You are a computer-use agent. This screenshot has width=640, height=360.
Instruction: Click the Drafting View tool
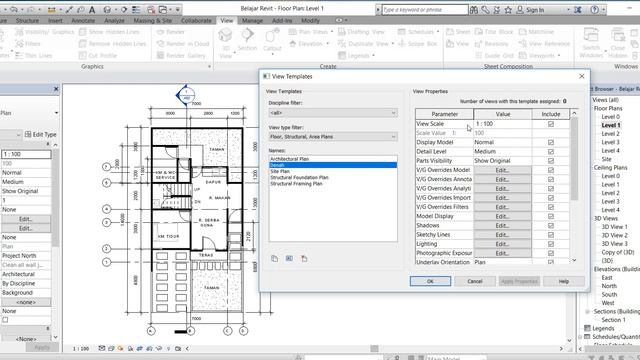coord(362,32)
